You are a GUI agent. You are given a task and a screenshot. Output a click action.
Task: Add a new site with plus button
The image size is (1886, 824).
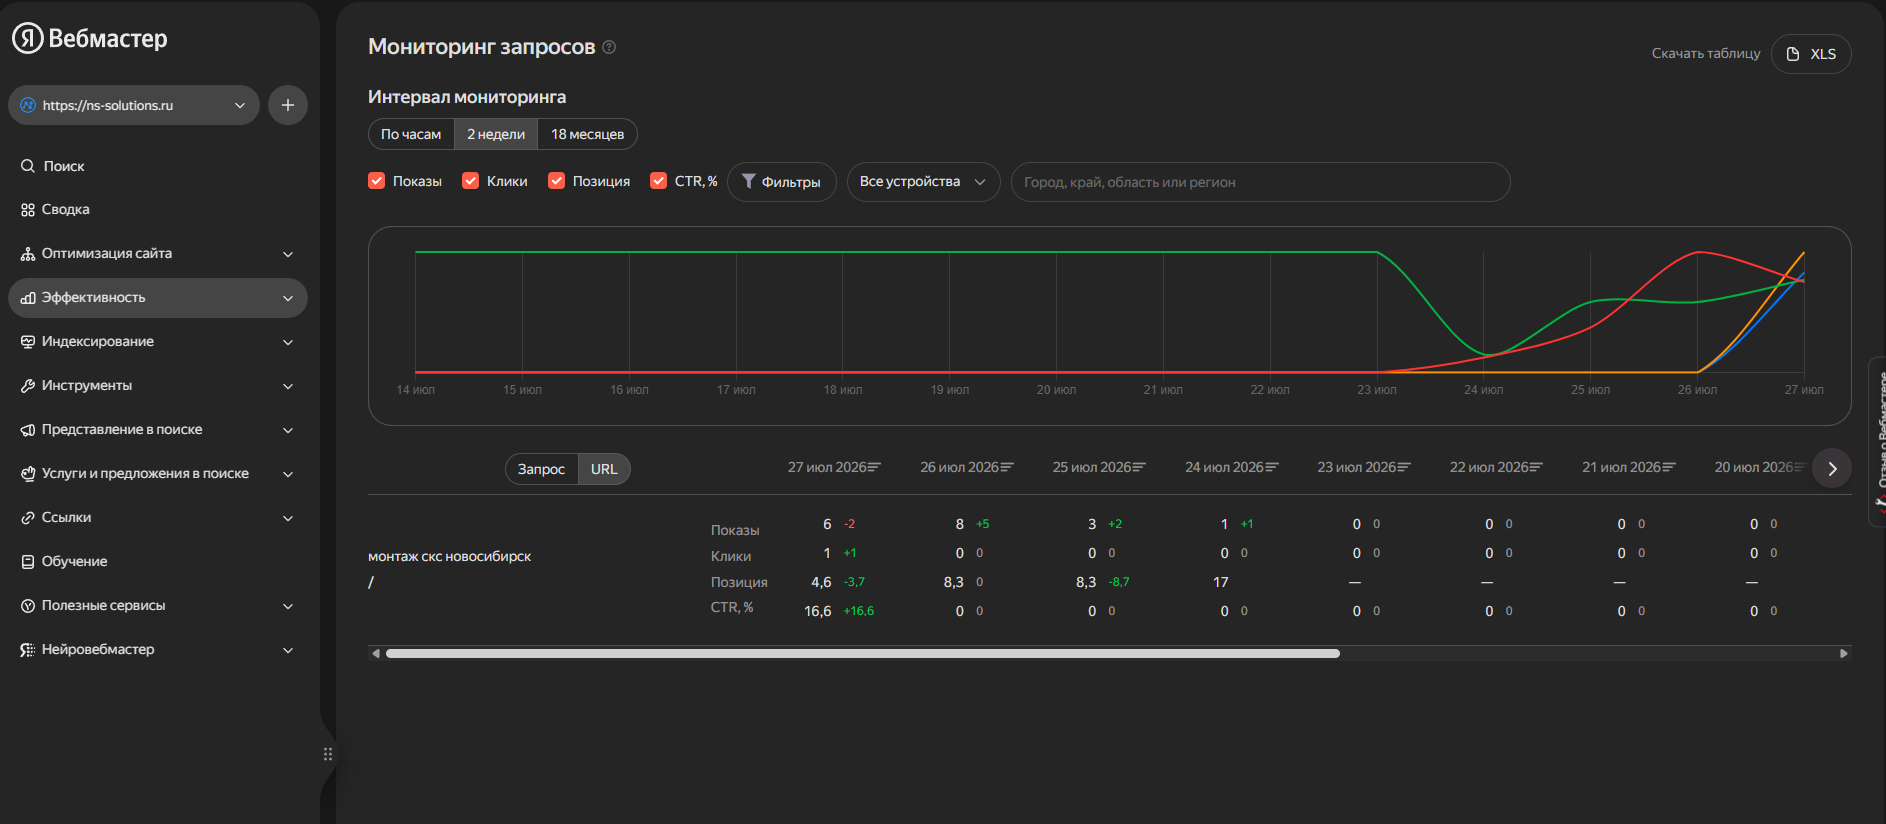point(288,105)
